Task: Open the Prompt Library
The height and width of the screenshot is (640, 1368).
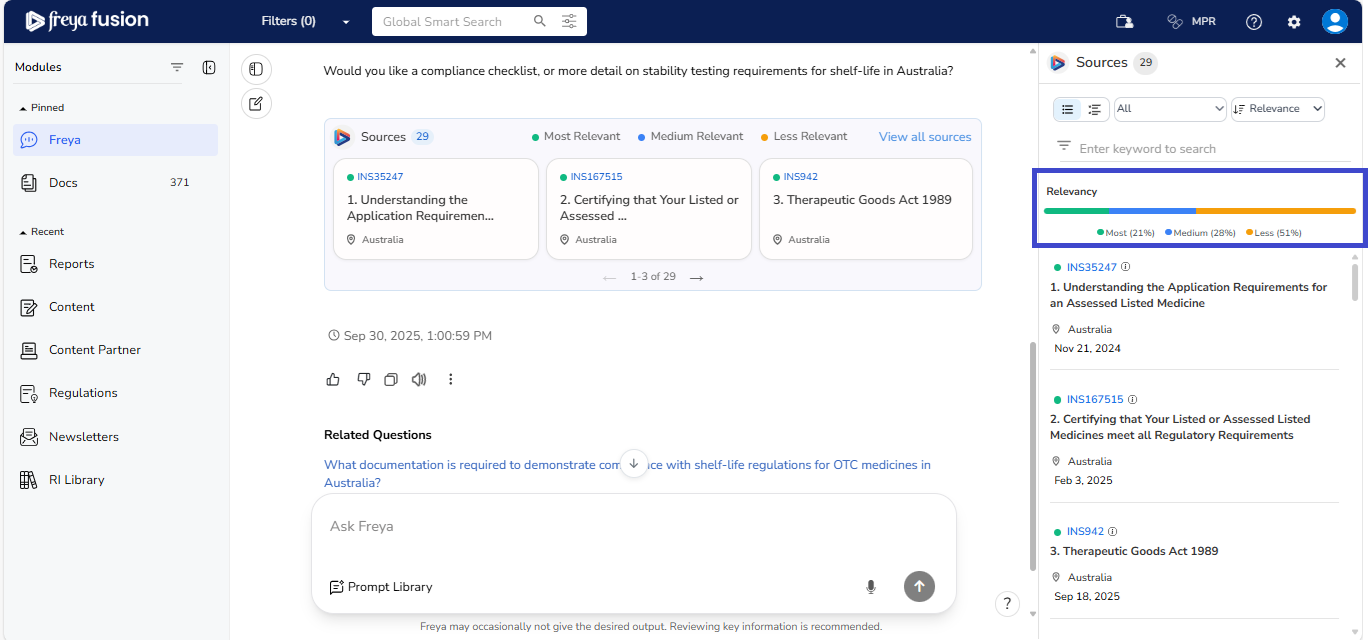Action: [x=381, y=587]
